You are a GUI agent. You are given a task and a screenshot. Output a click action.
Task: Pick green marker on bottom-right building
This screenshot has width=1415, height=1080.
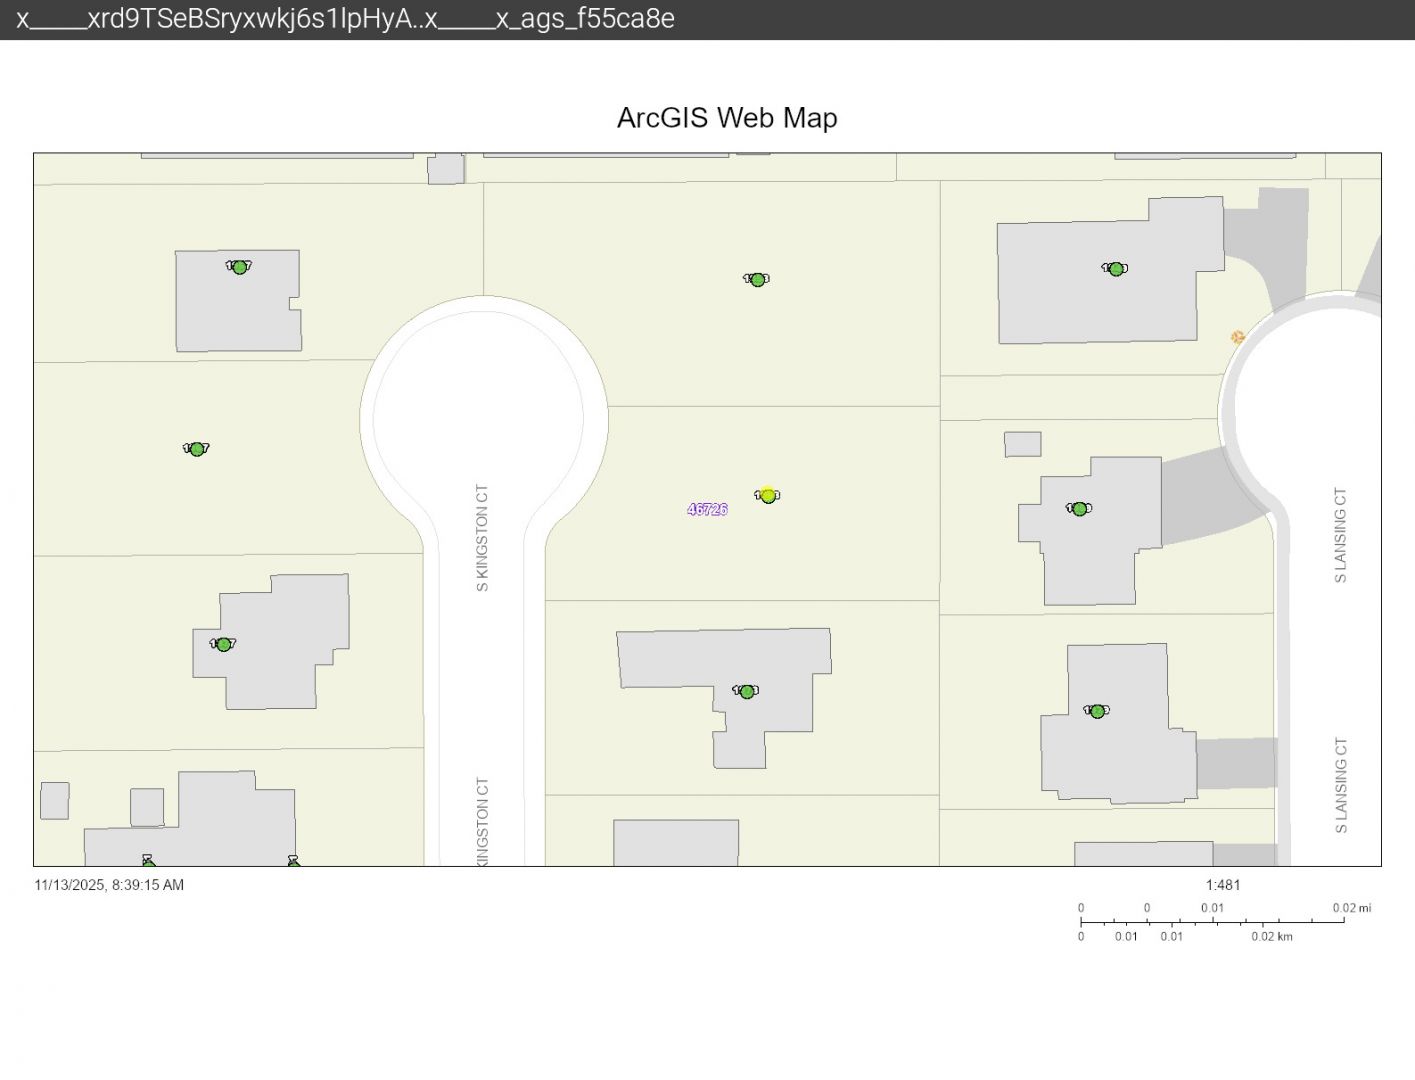click(x=1097, y=711)
